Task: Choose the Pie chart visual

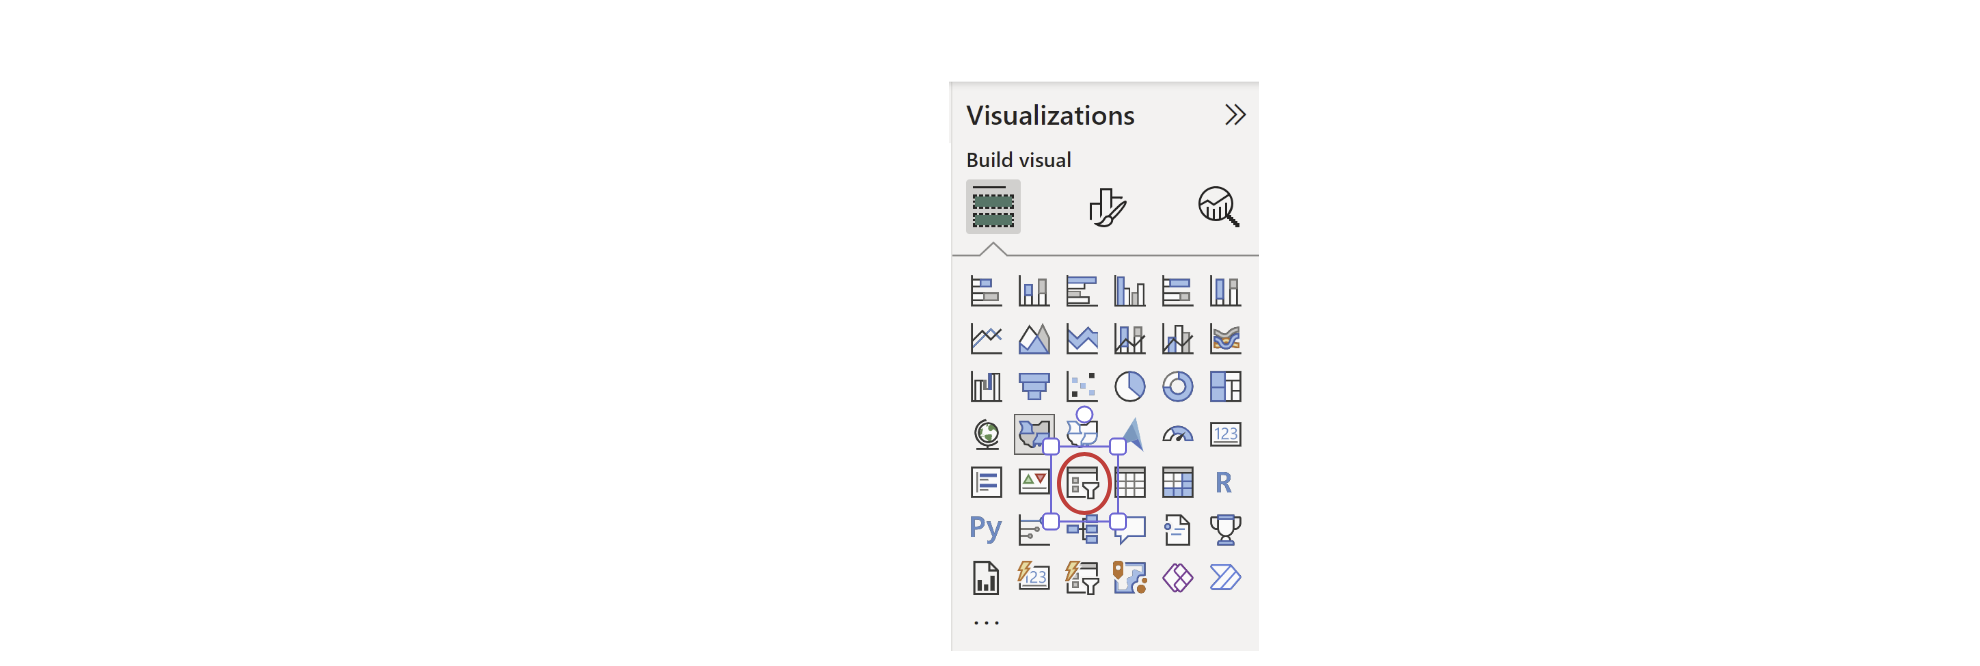Action: (1130, 387)
